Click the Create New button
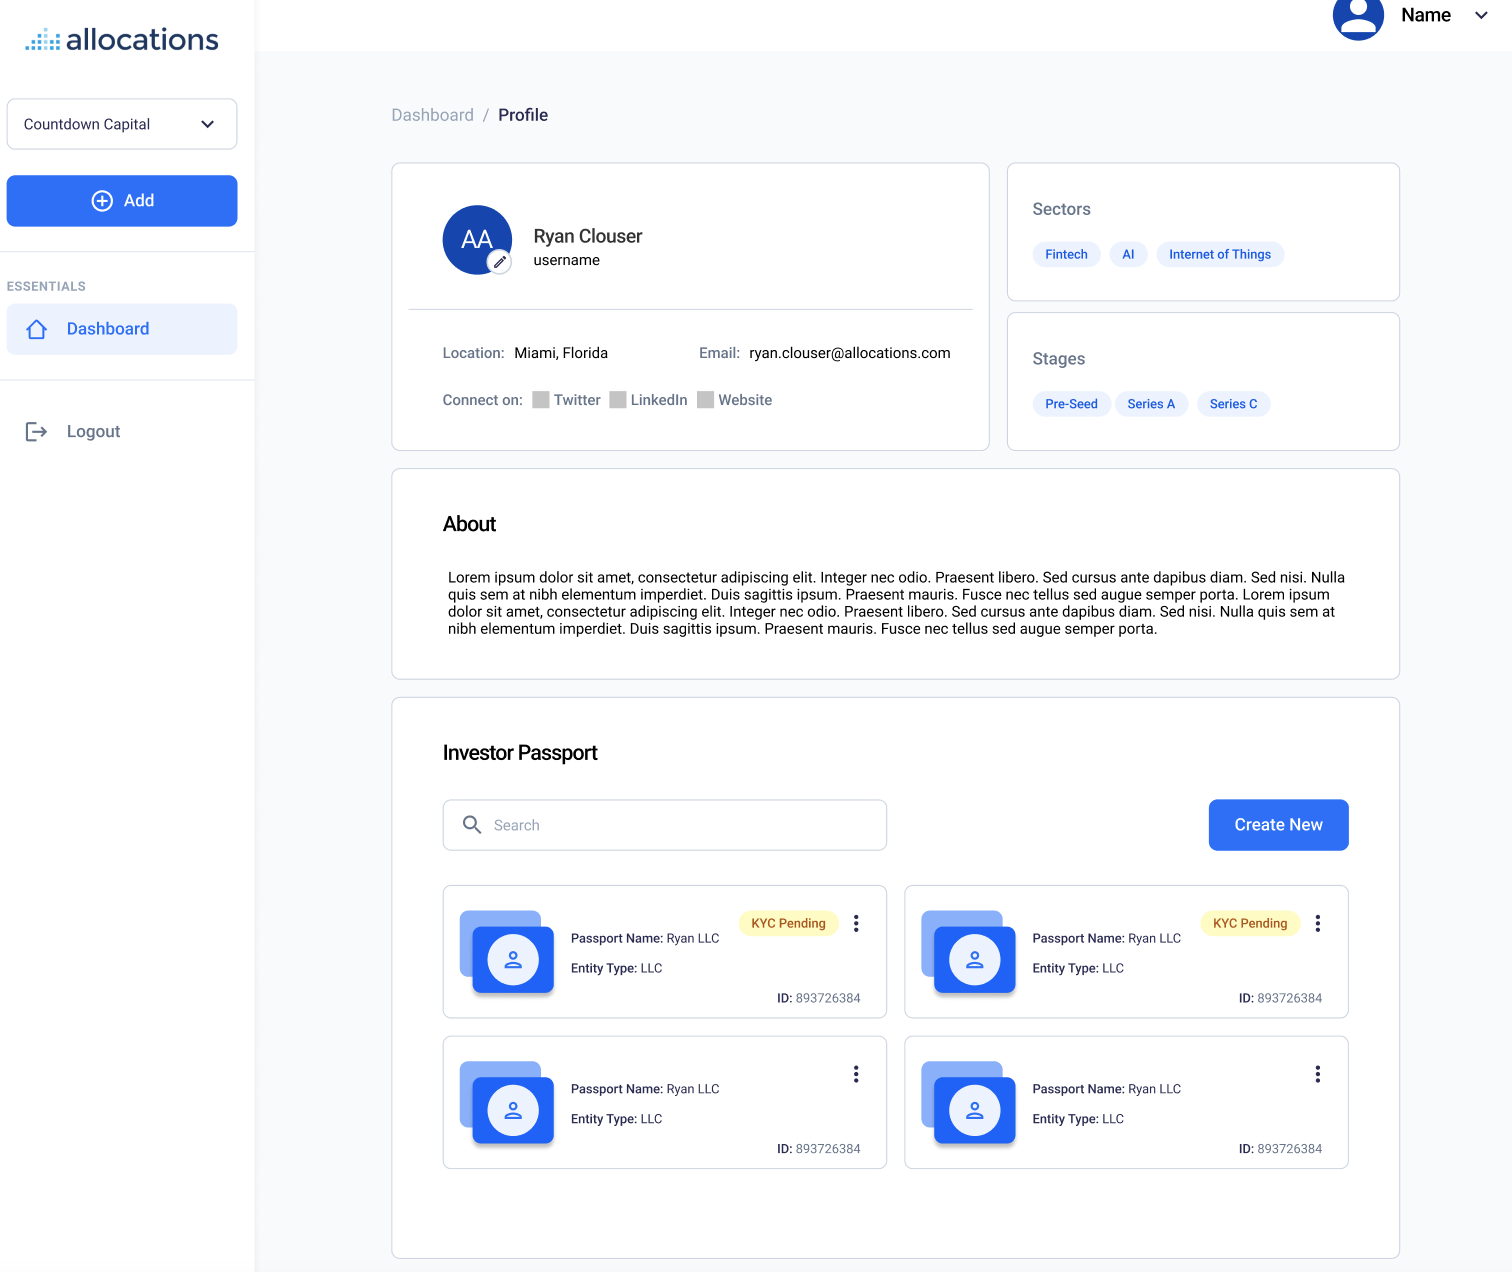The height and width of the screenshot is (1272, 1512). [1278, 824]
